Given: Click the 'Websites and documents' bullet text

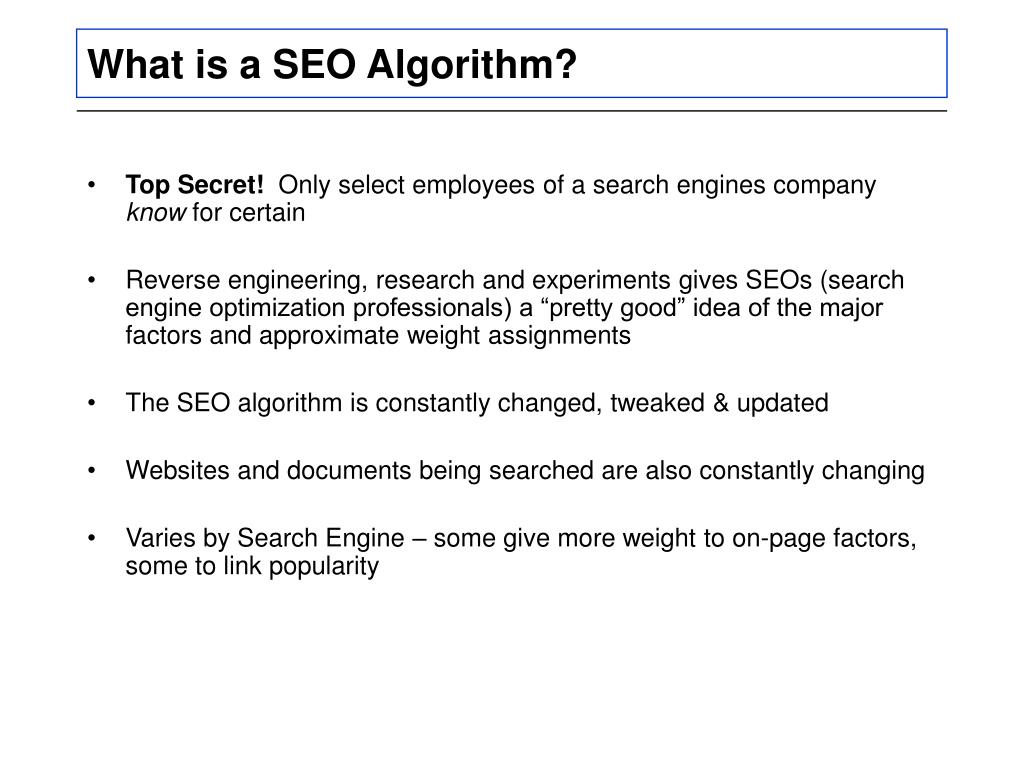Looking at the screenshot, I should tap(525, 471).
